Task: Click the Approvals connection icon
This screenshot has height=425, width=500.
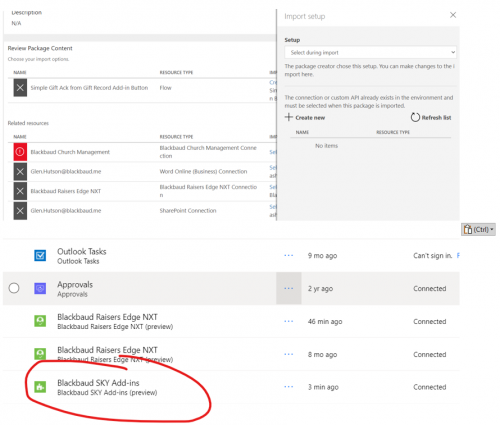Action: [x=40, y=288]
